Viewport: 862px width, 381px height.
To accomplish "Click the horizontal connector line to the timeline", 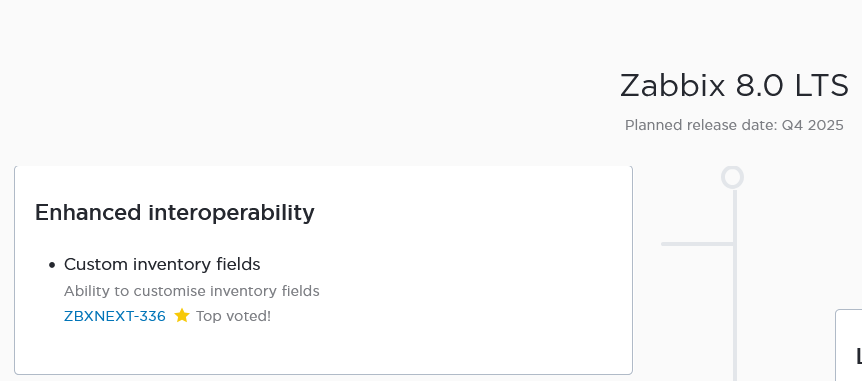I will (697, 244).
